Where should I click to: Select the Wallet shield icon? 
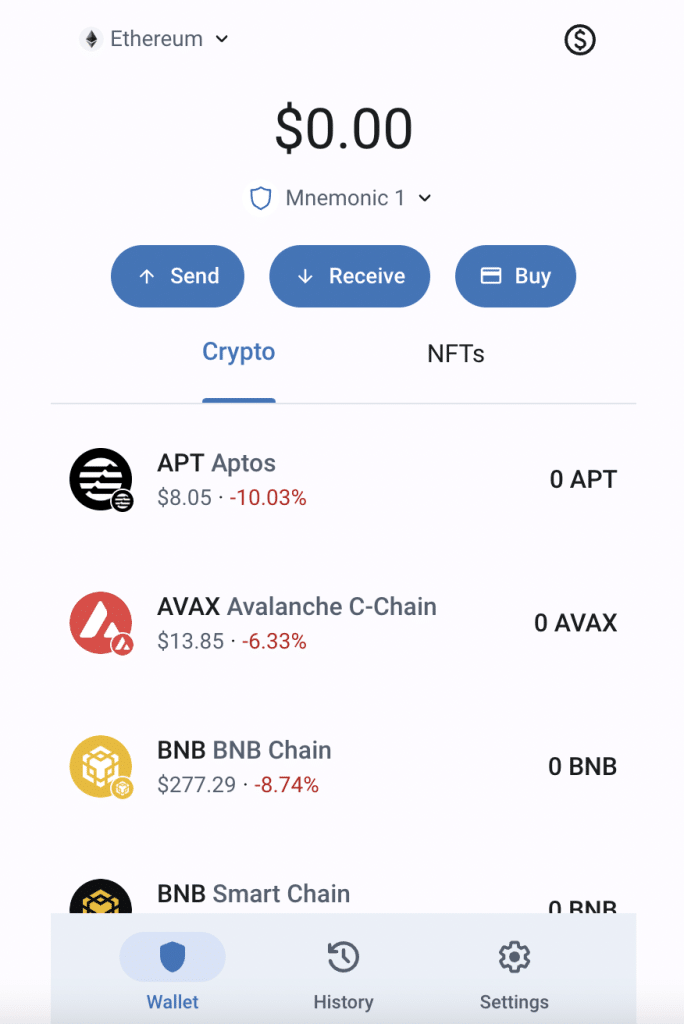pos(172,957)
